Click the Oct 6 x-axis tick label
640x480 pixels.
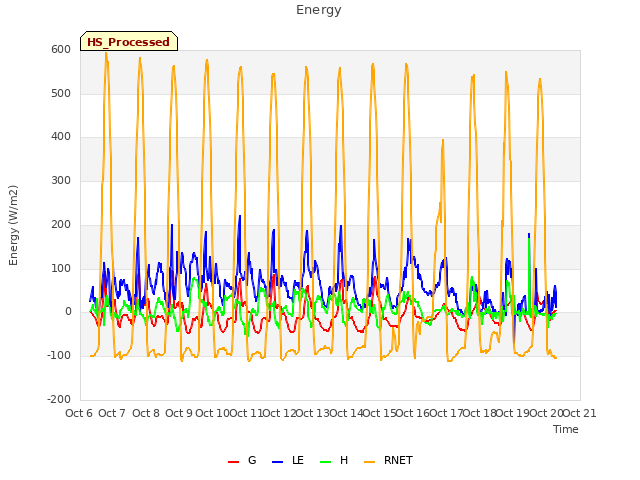point(79,413)
